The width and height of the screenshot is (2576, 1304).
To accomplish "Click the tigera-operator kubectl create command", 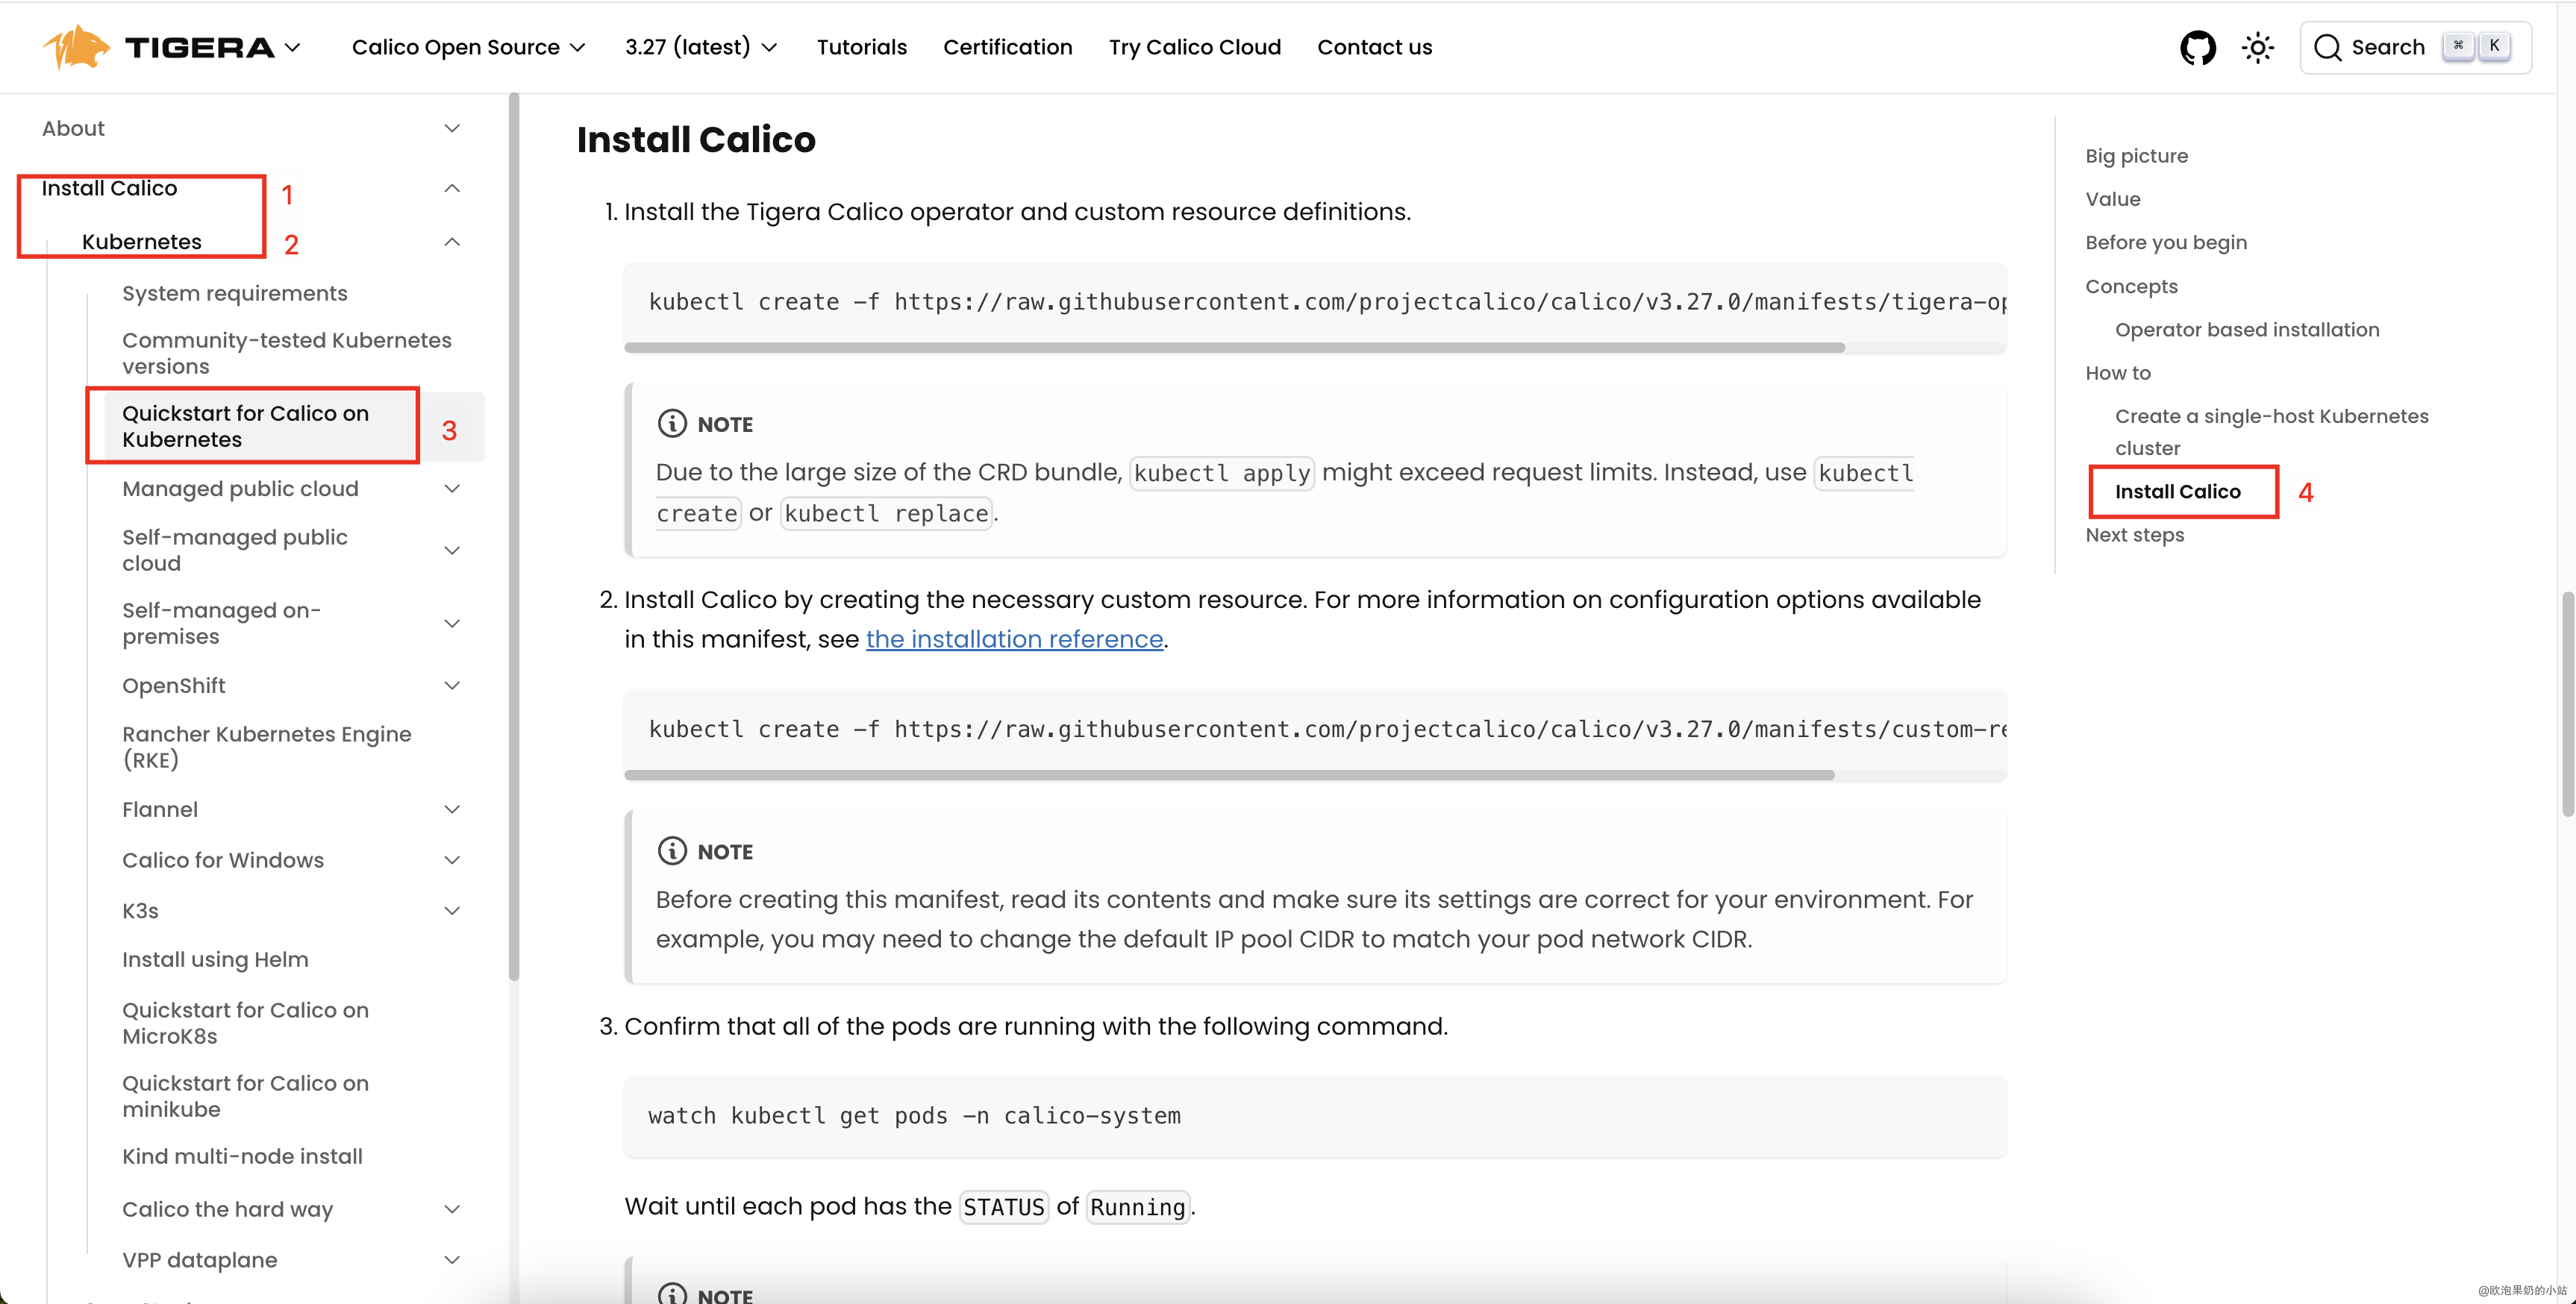I will (x=1327, y=302).
